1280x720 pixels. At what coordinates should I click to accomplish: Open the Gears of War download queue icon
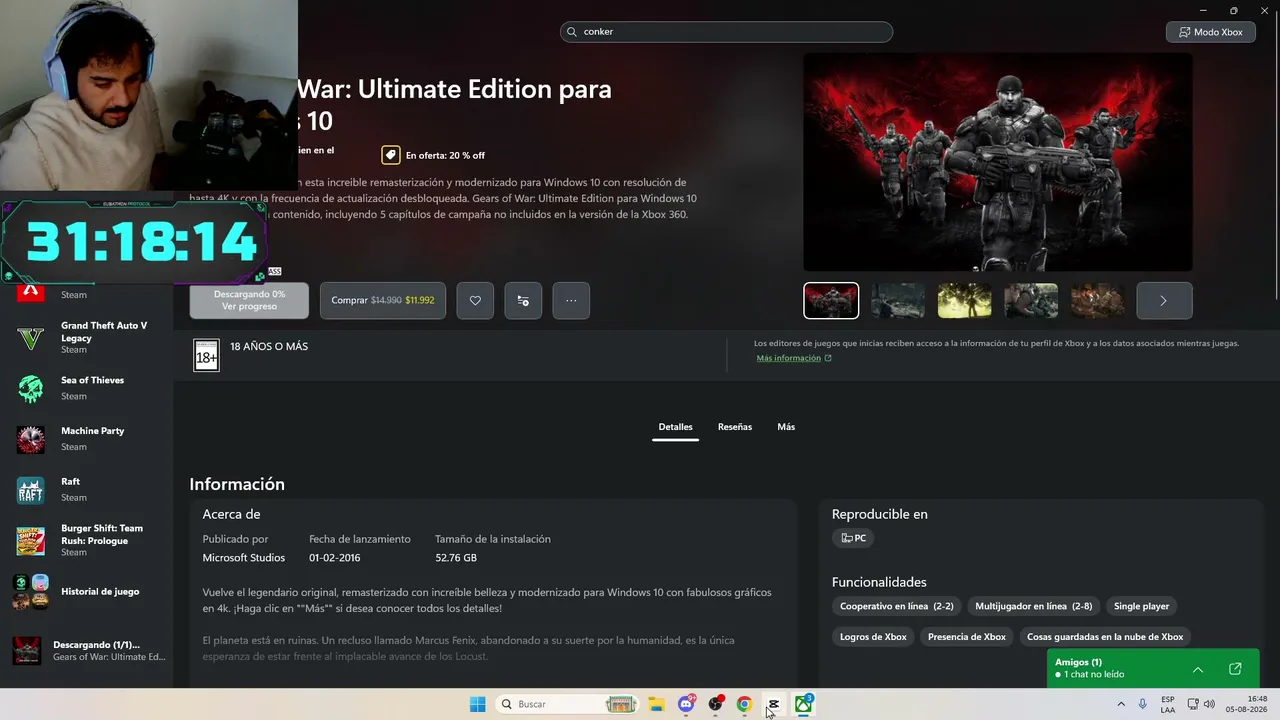point(27,650)
